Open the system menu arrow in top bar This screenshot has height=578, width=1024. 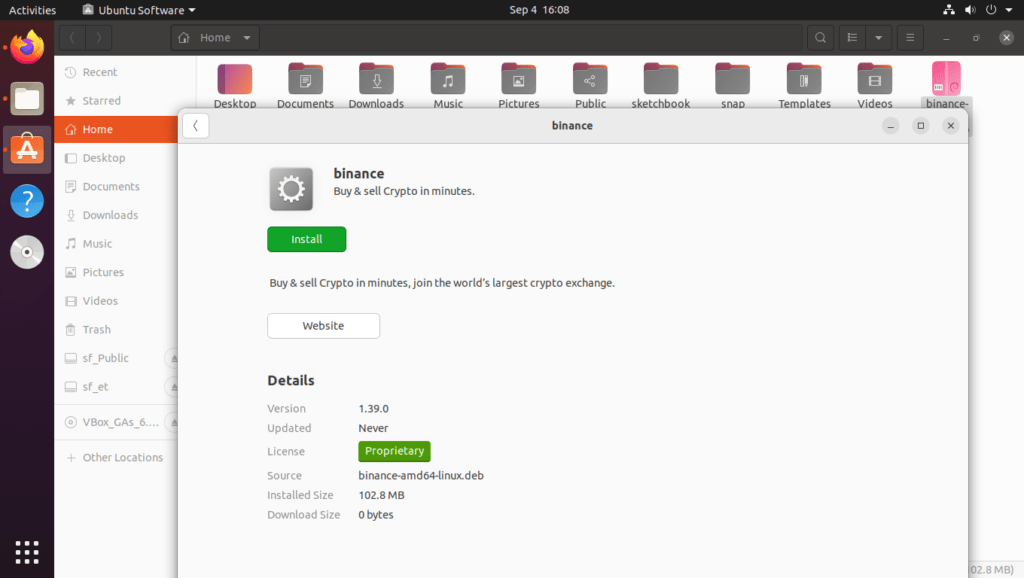click(1009, 10)
